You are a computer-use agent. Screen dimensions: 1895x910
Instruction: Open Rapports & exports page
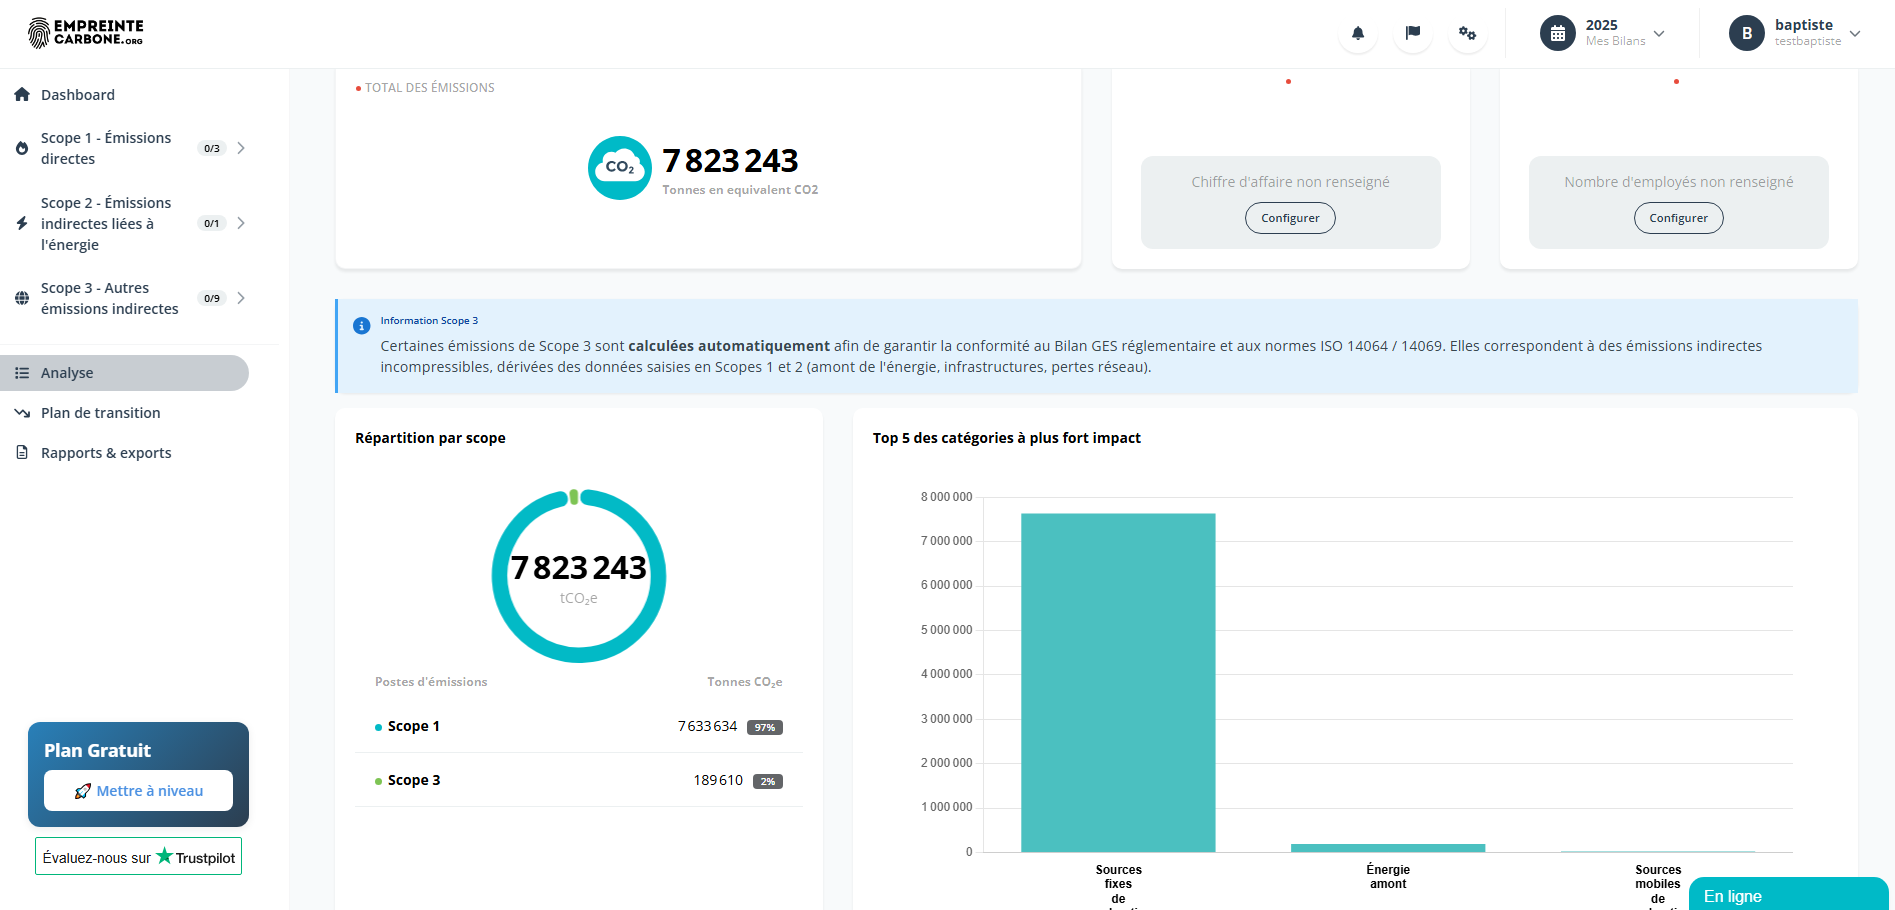coord(106,453)
